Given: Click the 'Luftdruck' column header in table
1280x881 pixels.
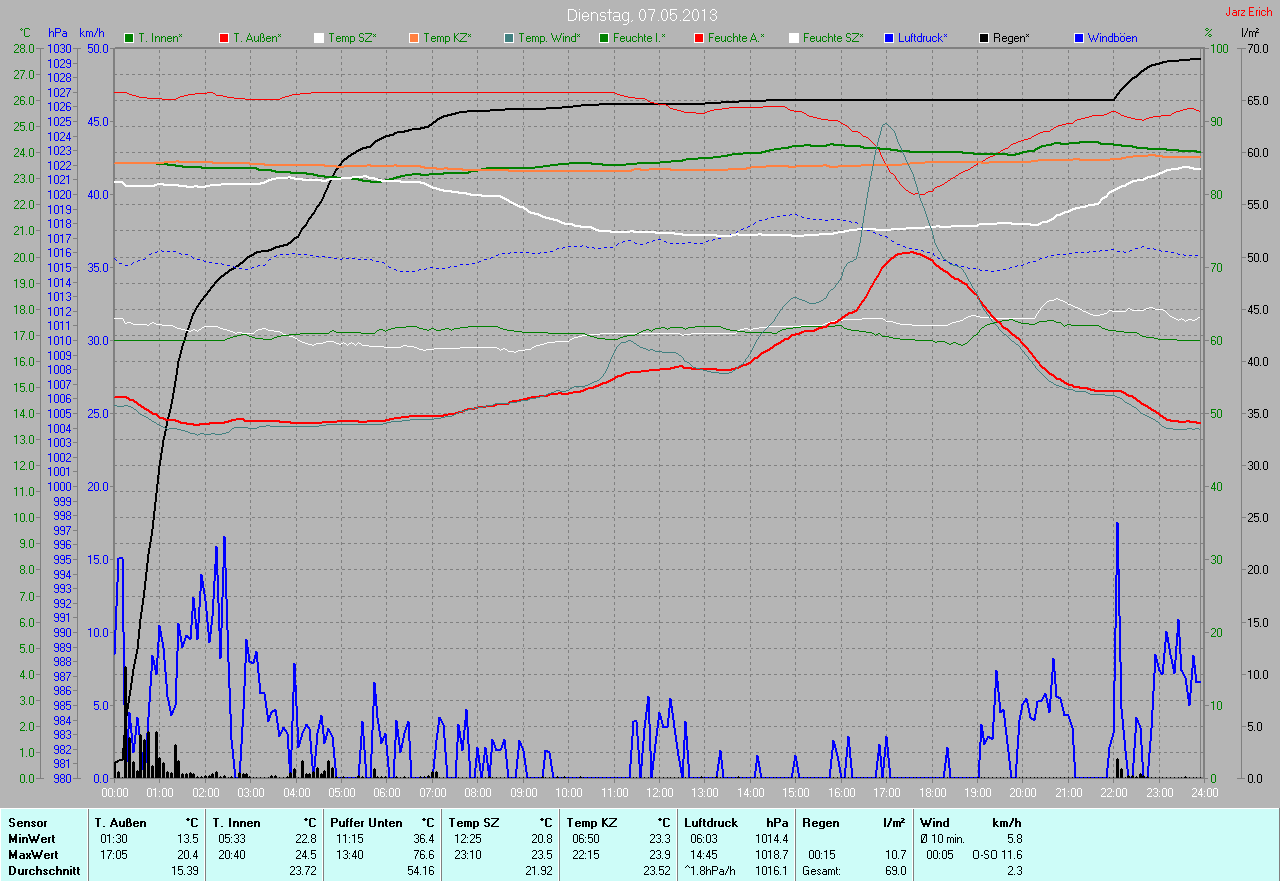Looking at the screenshot, I should (x=711, y=822).
